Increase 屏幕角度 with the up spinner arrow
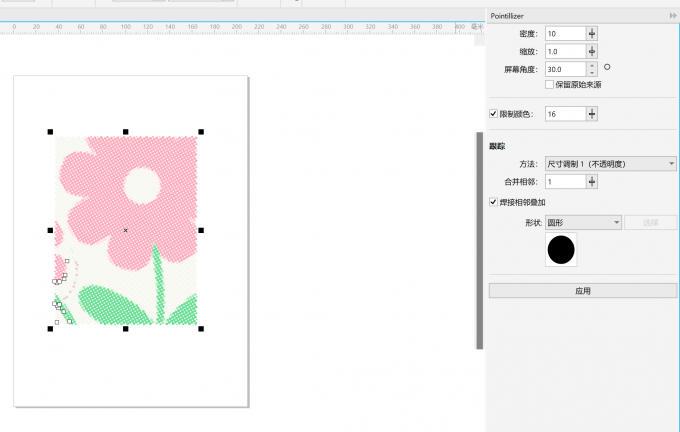This screenshot has width=680, height=432. [x=592, y=66]
